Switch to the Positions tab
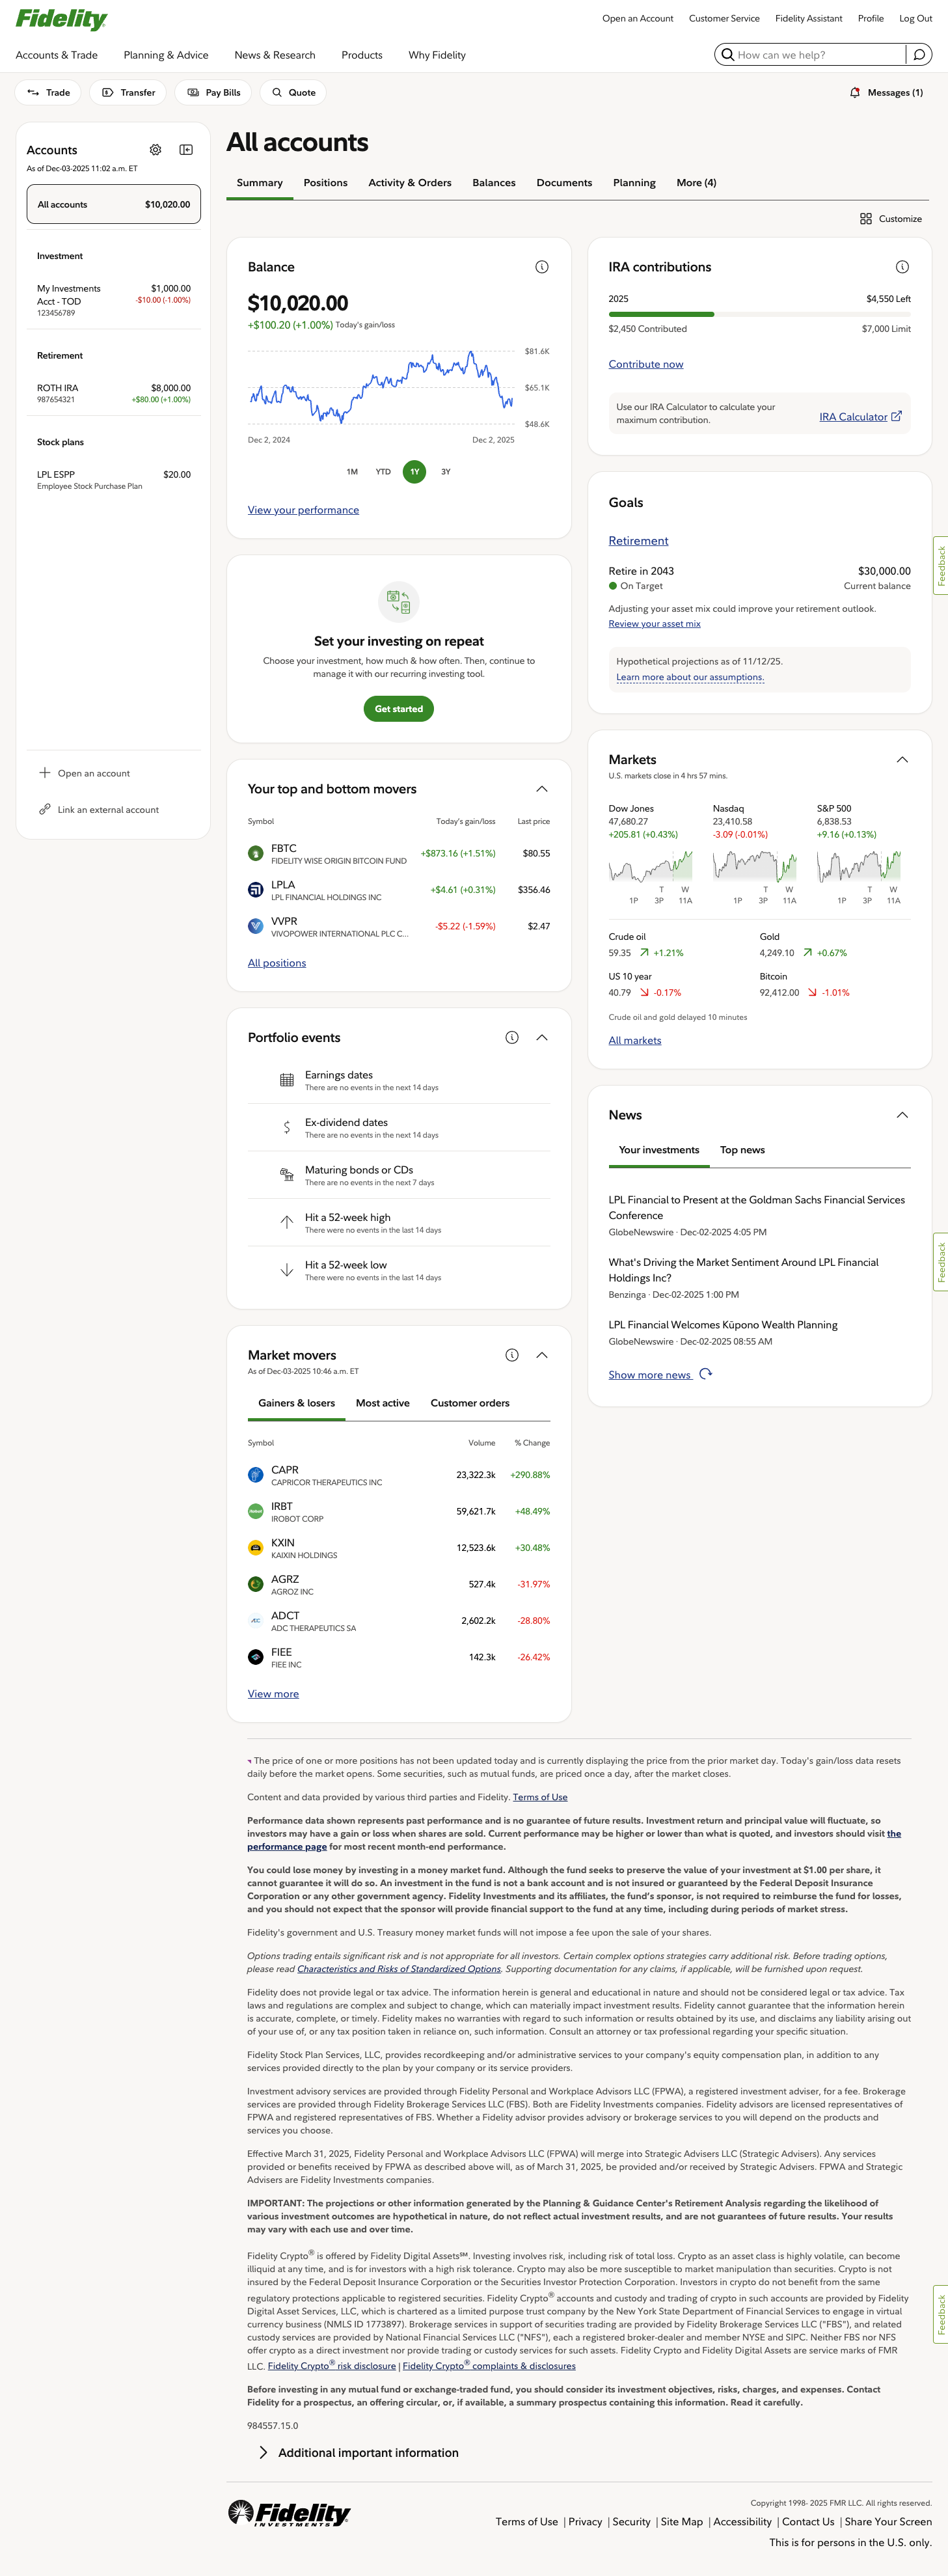 326,183
